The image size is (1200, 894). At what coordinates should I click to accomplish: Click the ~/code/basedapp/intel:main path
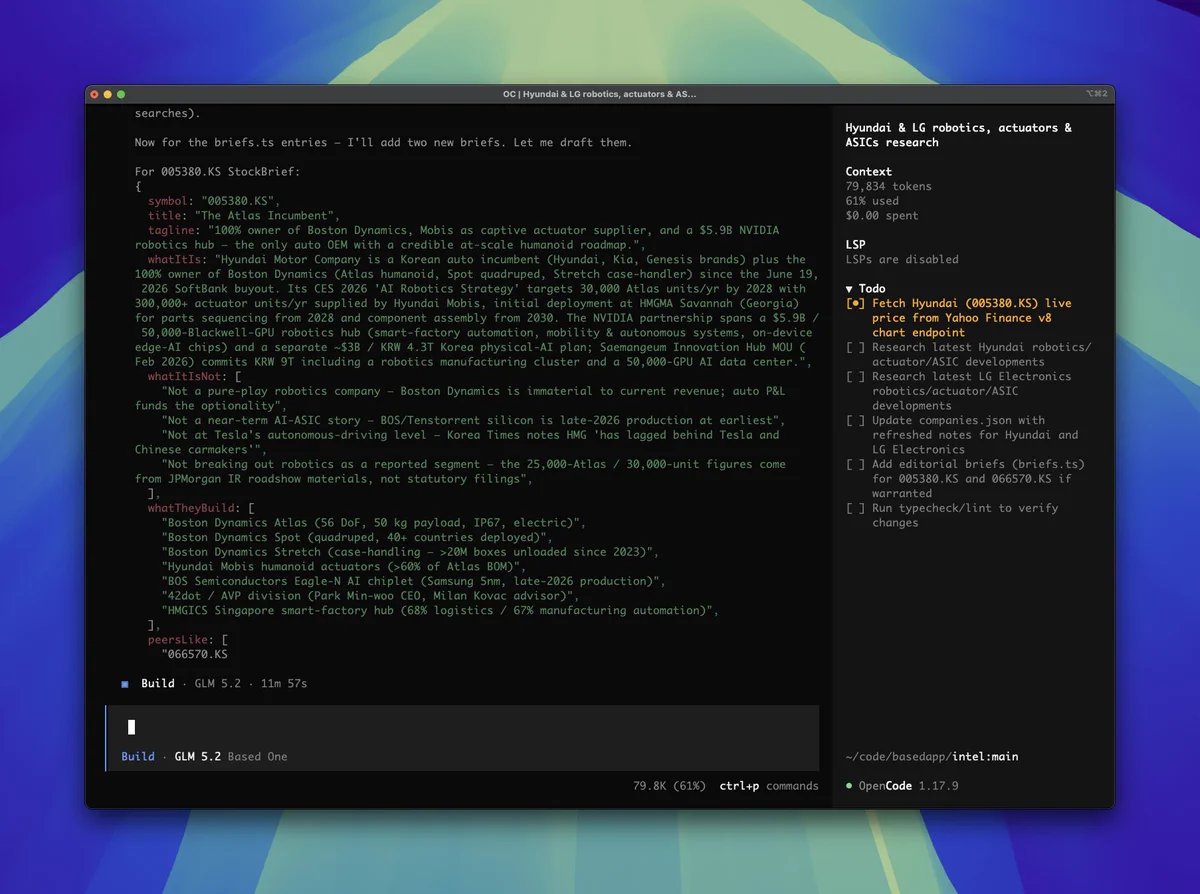(x=932, y=757)
